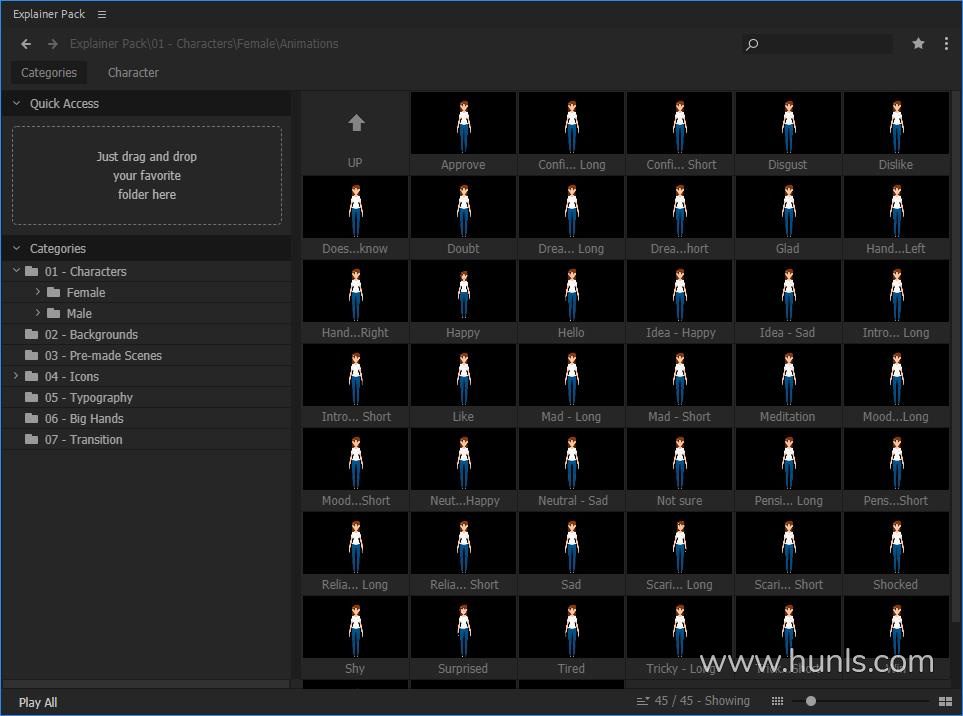This screenshot has height=716, width=963.
Task: Click the Play All button
Action: pyautogui.click(x=38, y=702)
